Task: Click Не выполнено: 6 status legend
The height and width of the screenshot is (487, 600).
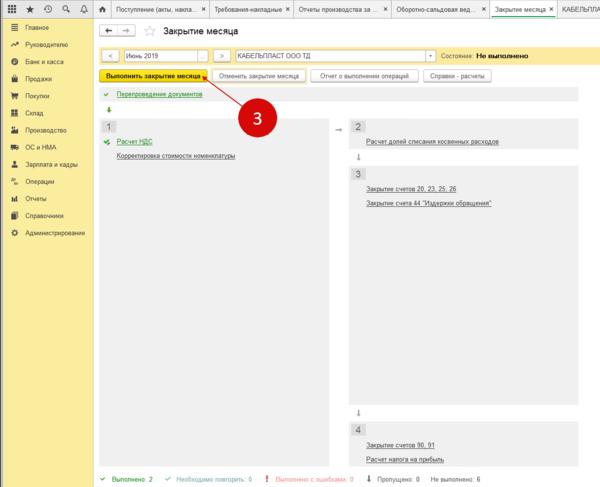Action: tap(455, 479)
